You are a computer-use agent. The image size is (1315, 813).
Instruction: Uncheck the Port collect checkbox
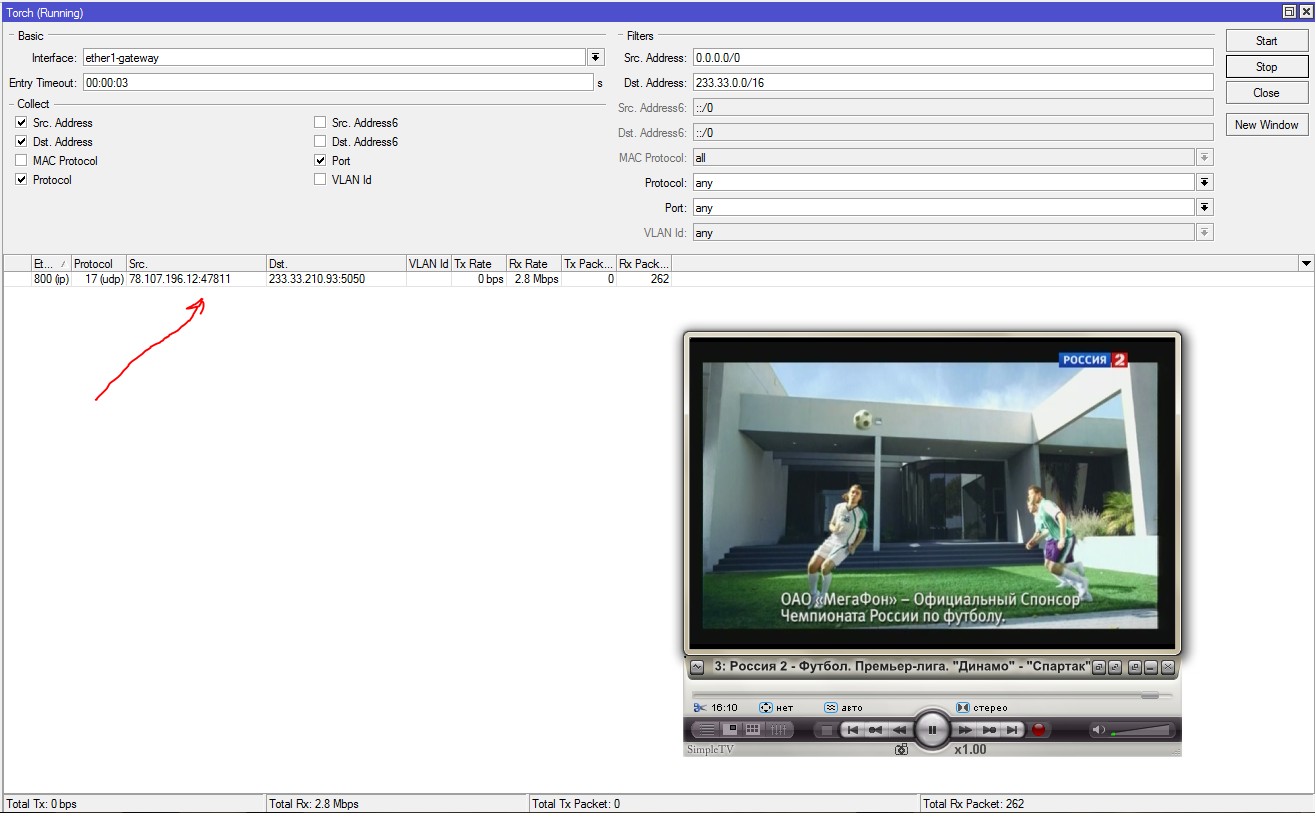point(320,160)
